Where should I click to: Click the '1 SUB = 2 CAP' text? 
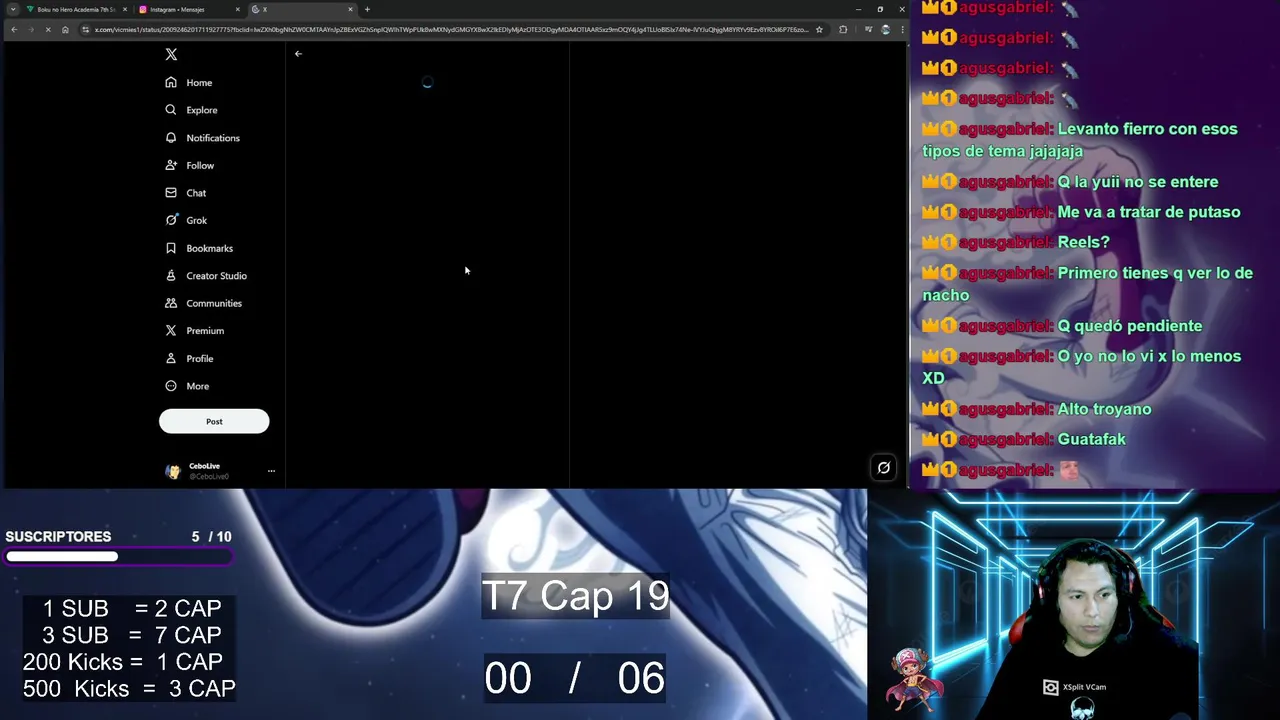click(x=131, y=608)
